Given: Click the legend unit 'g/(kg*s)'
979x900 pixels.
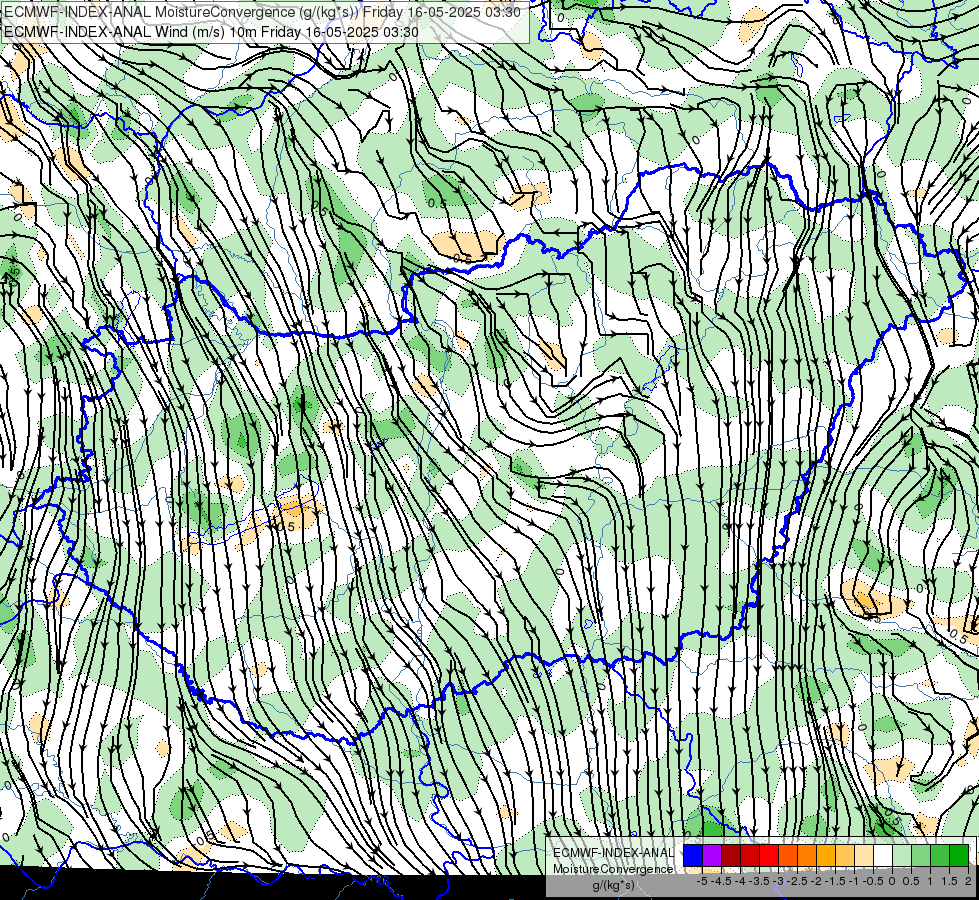Looking at the screenshot, I should pos(613,885).
